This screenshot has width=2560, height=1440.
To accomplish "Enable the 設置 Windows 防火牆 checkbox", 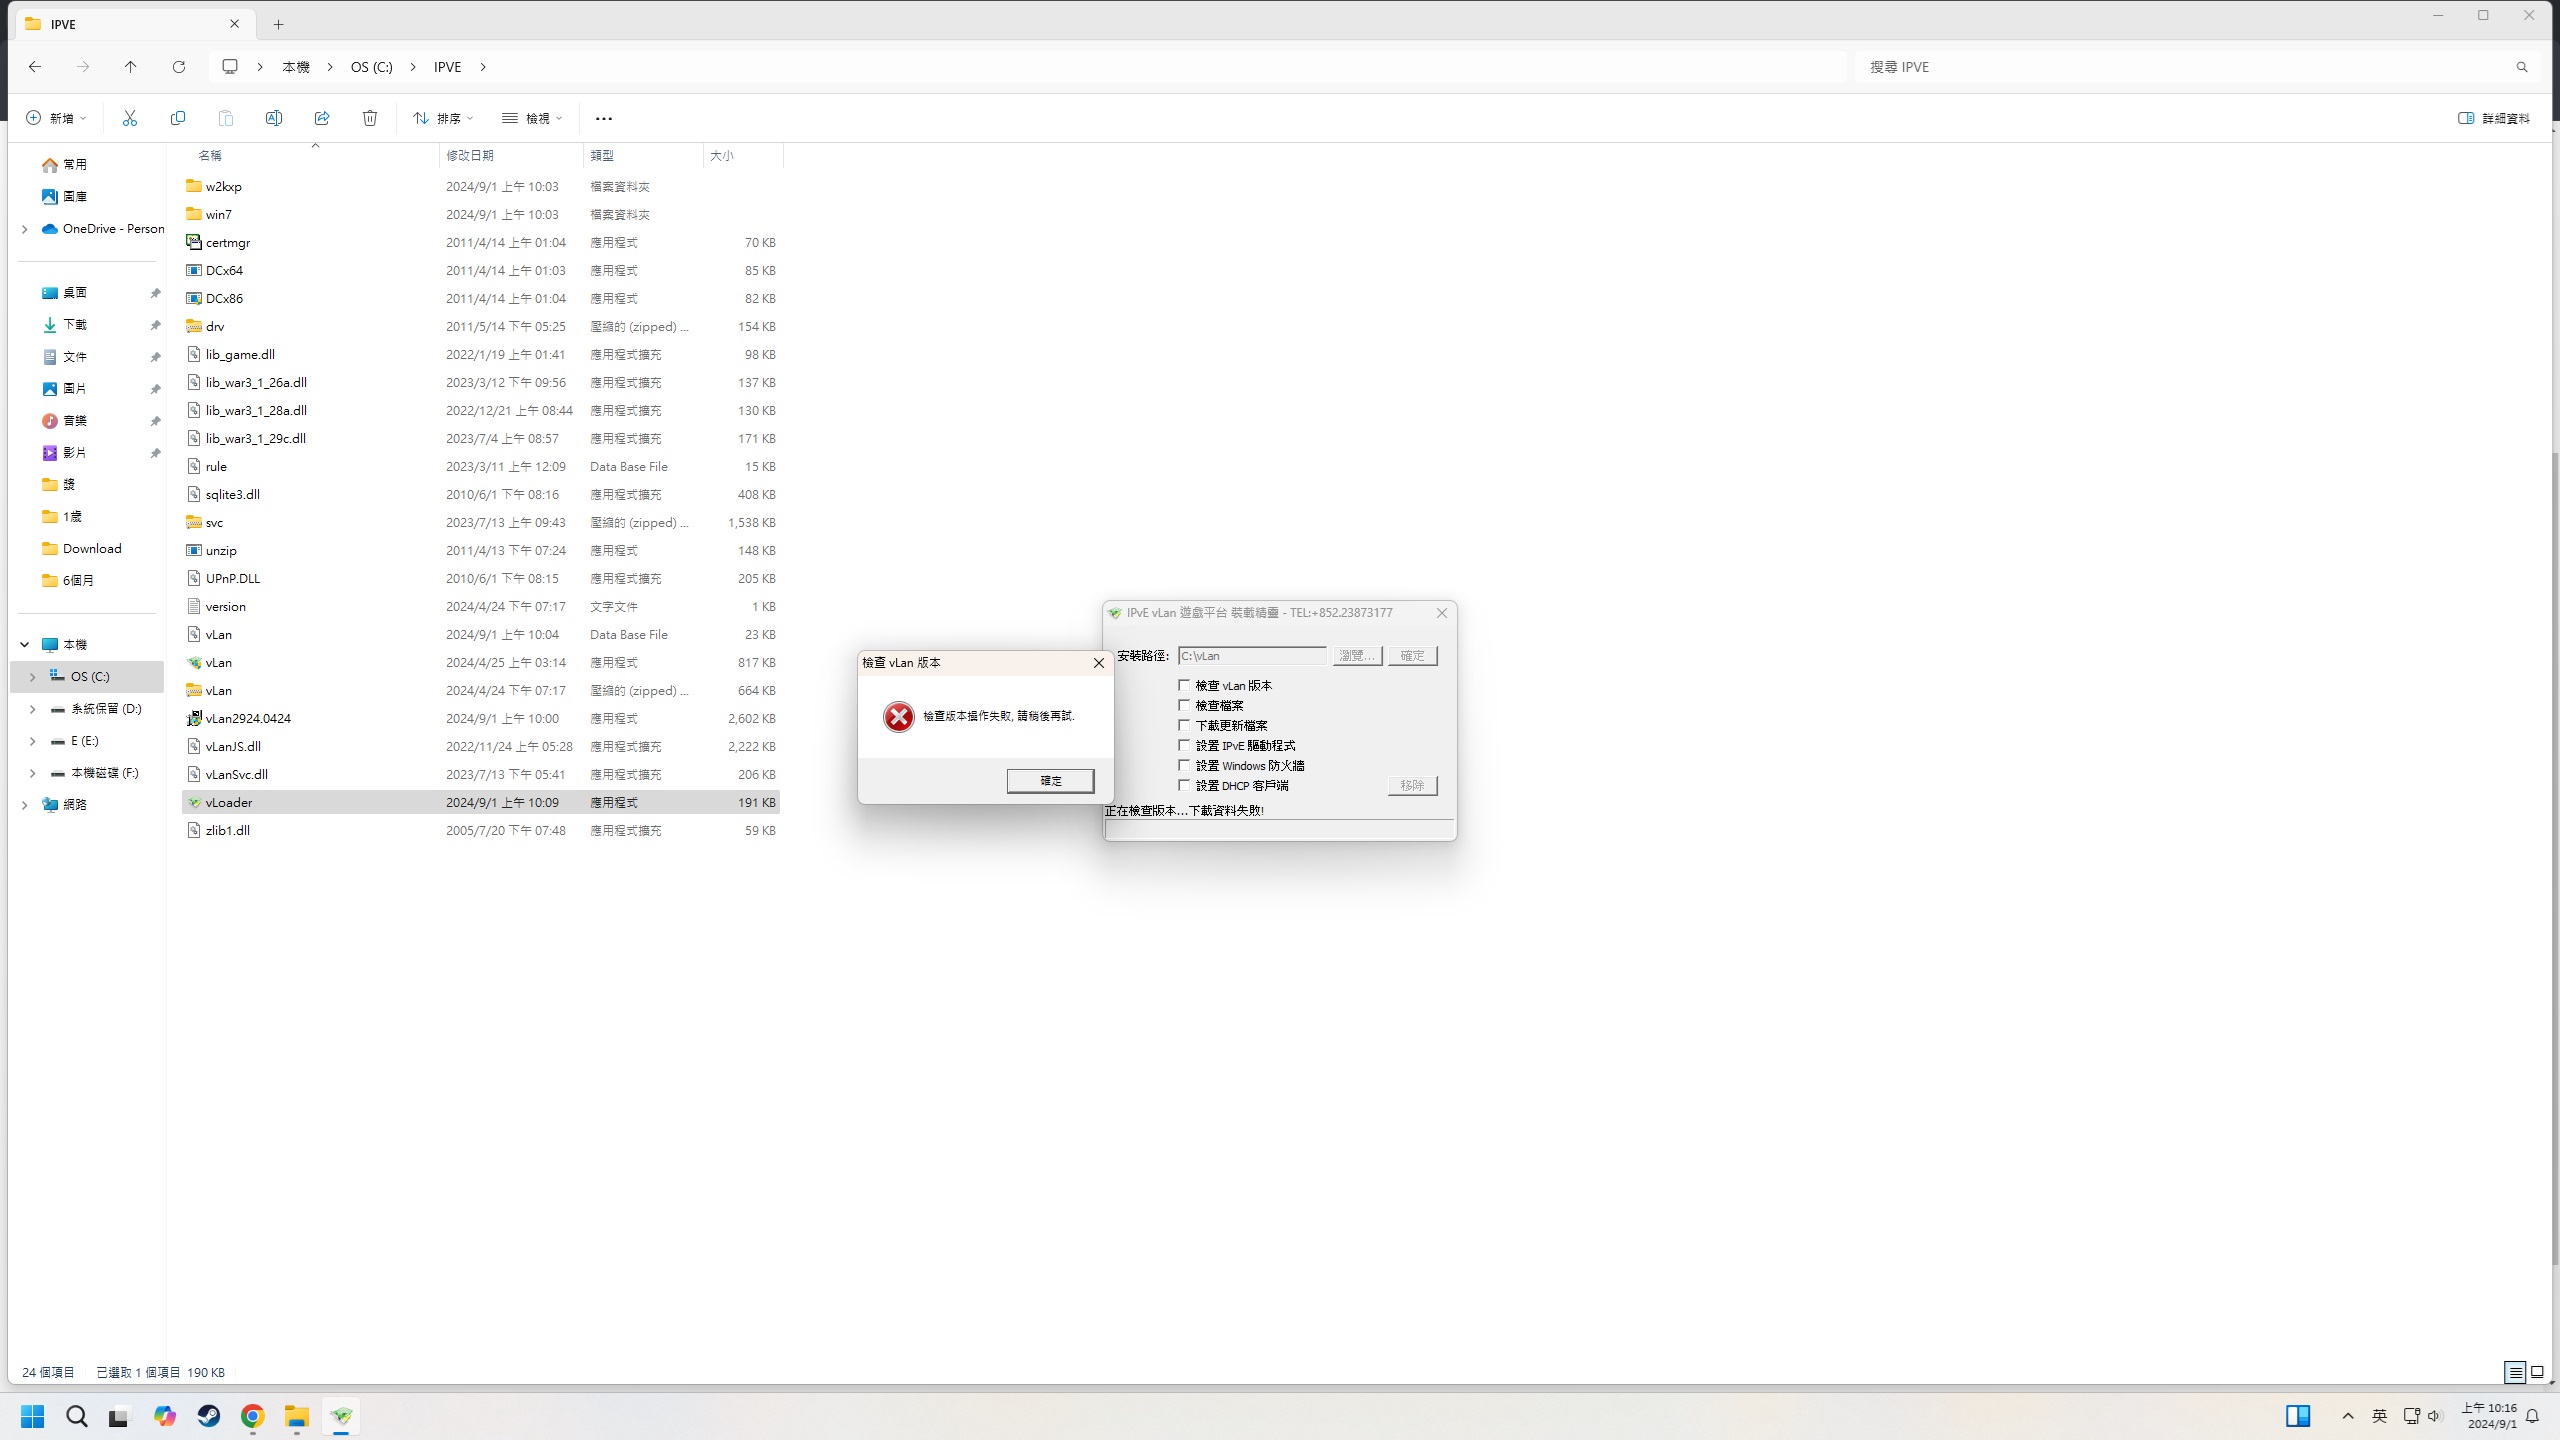I will 1184,765.
